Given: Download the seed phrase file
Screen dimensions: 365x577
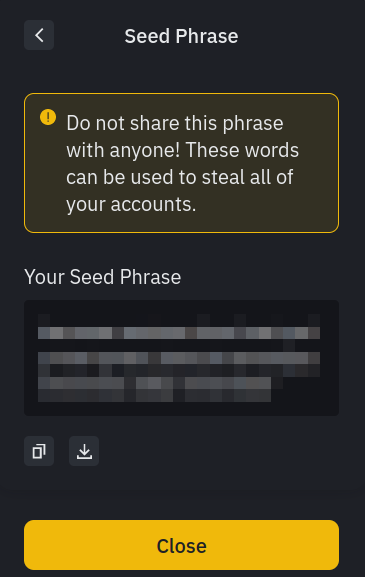Looking at the screenshot, I should coord(84,451).
